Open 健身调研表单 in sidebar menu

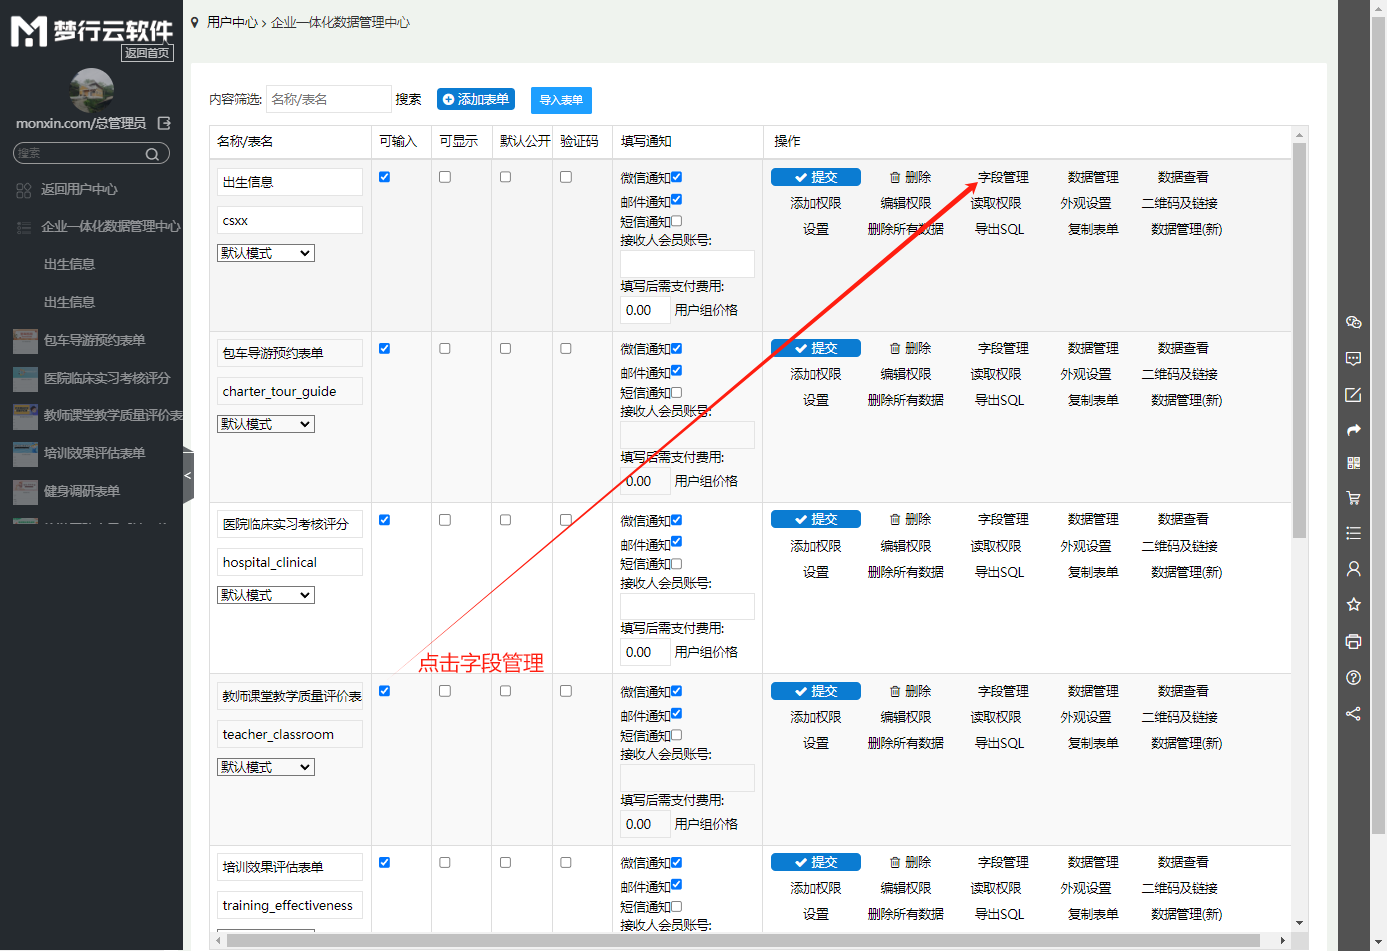(x=81, y=492)
